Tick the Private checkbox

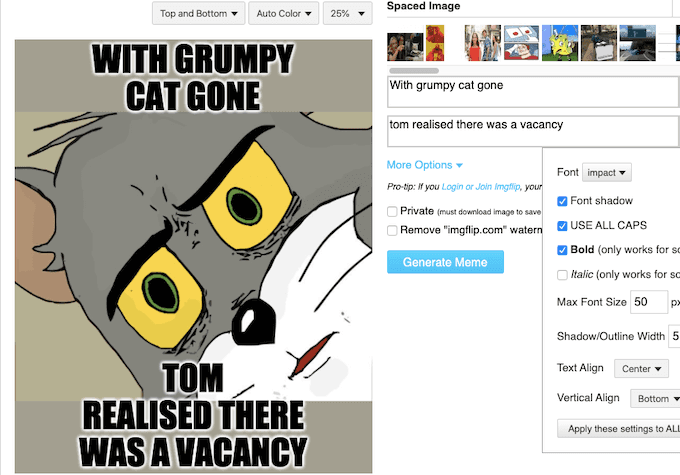click(x=392, y=211)
